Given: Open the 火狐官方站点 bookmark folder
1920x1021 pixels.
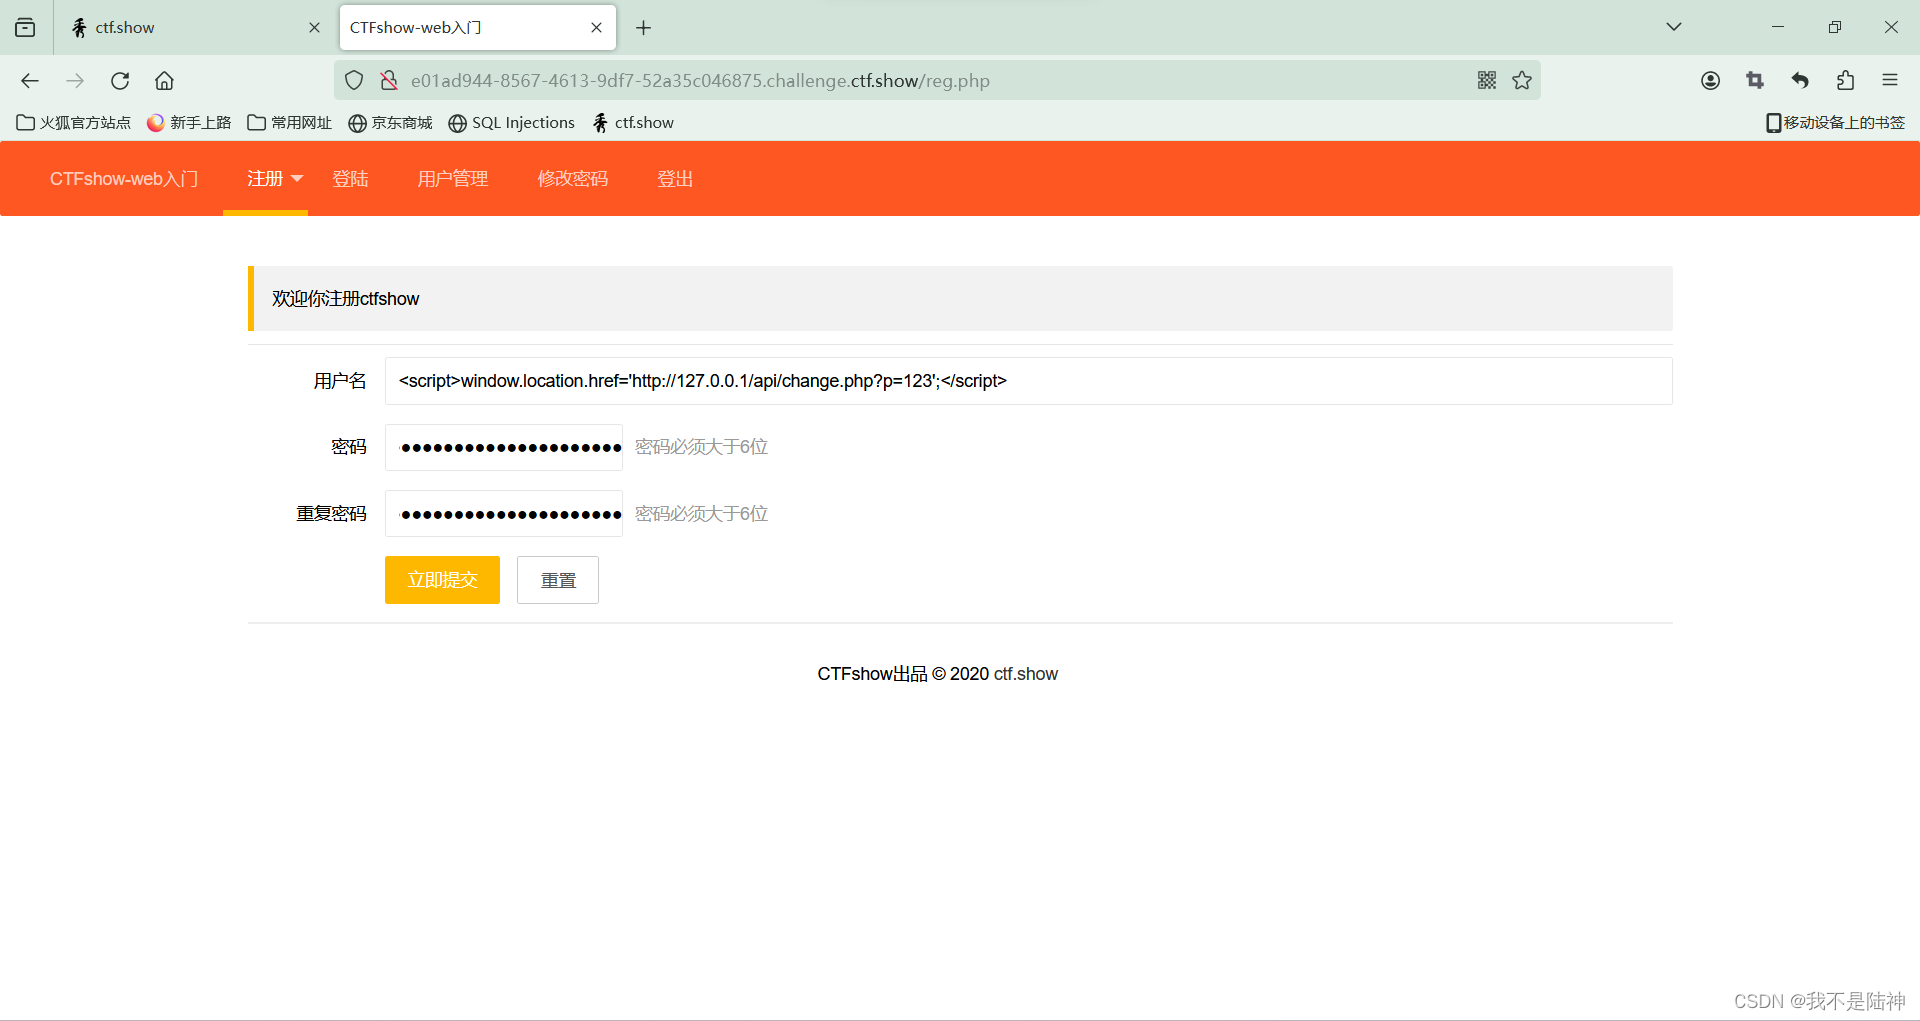Looking at the screenshot, I should (x=74, y=123).
